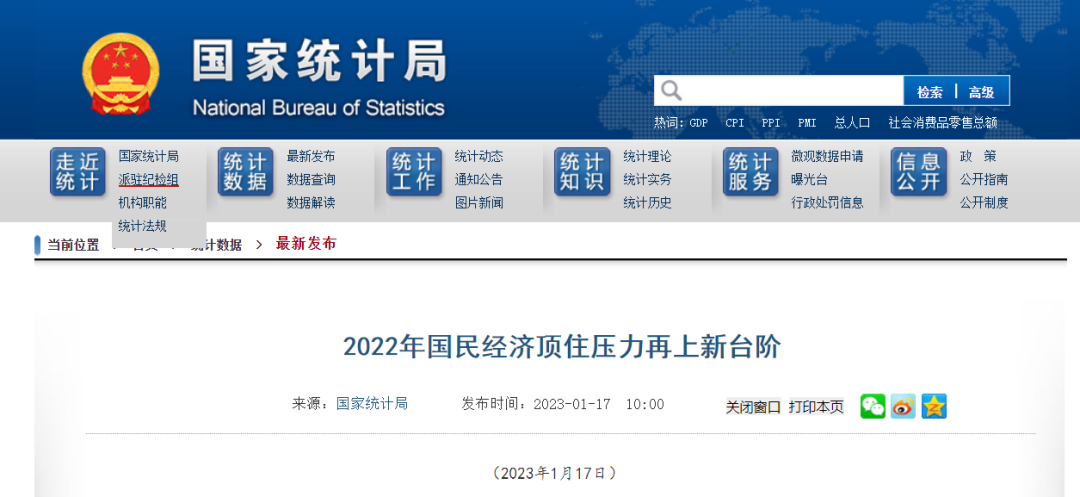Click the QQ Zone star share icon
This screenshot has height=497, width=1080.
[934, 406]
